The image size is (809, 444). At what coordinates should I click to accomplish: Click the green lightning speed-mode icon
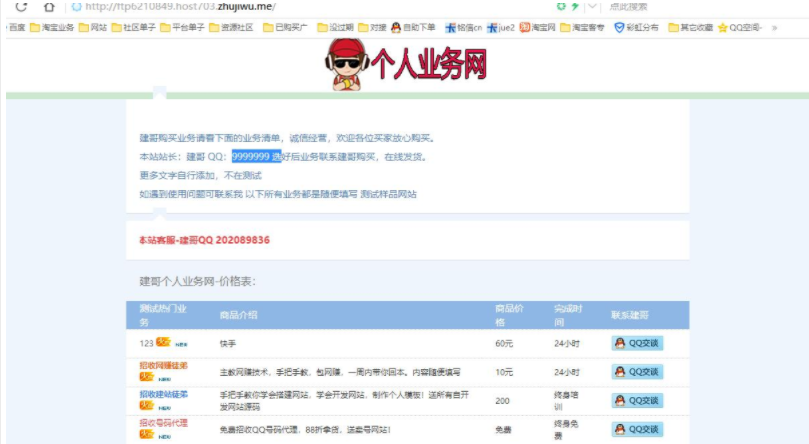coord(575,6)
